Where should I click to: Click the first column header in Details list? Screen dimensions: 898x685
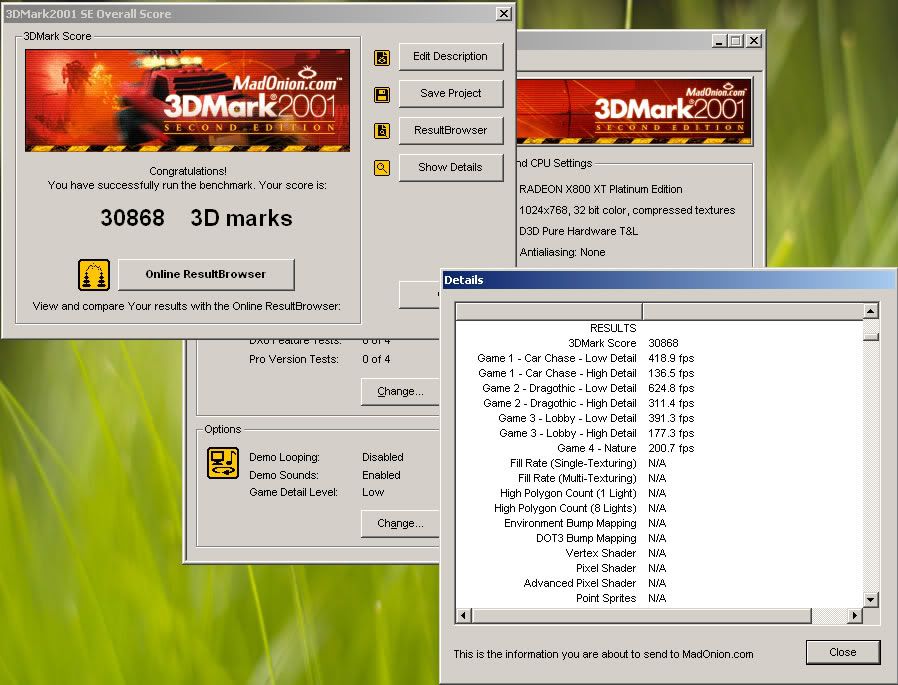[549, 311]
